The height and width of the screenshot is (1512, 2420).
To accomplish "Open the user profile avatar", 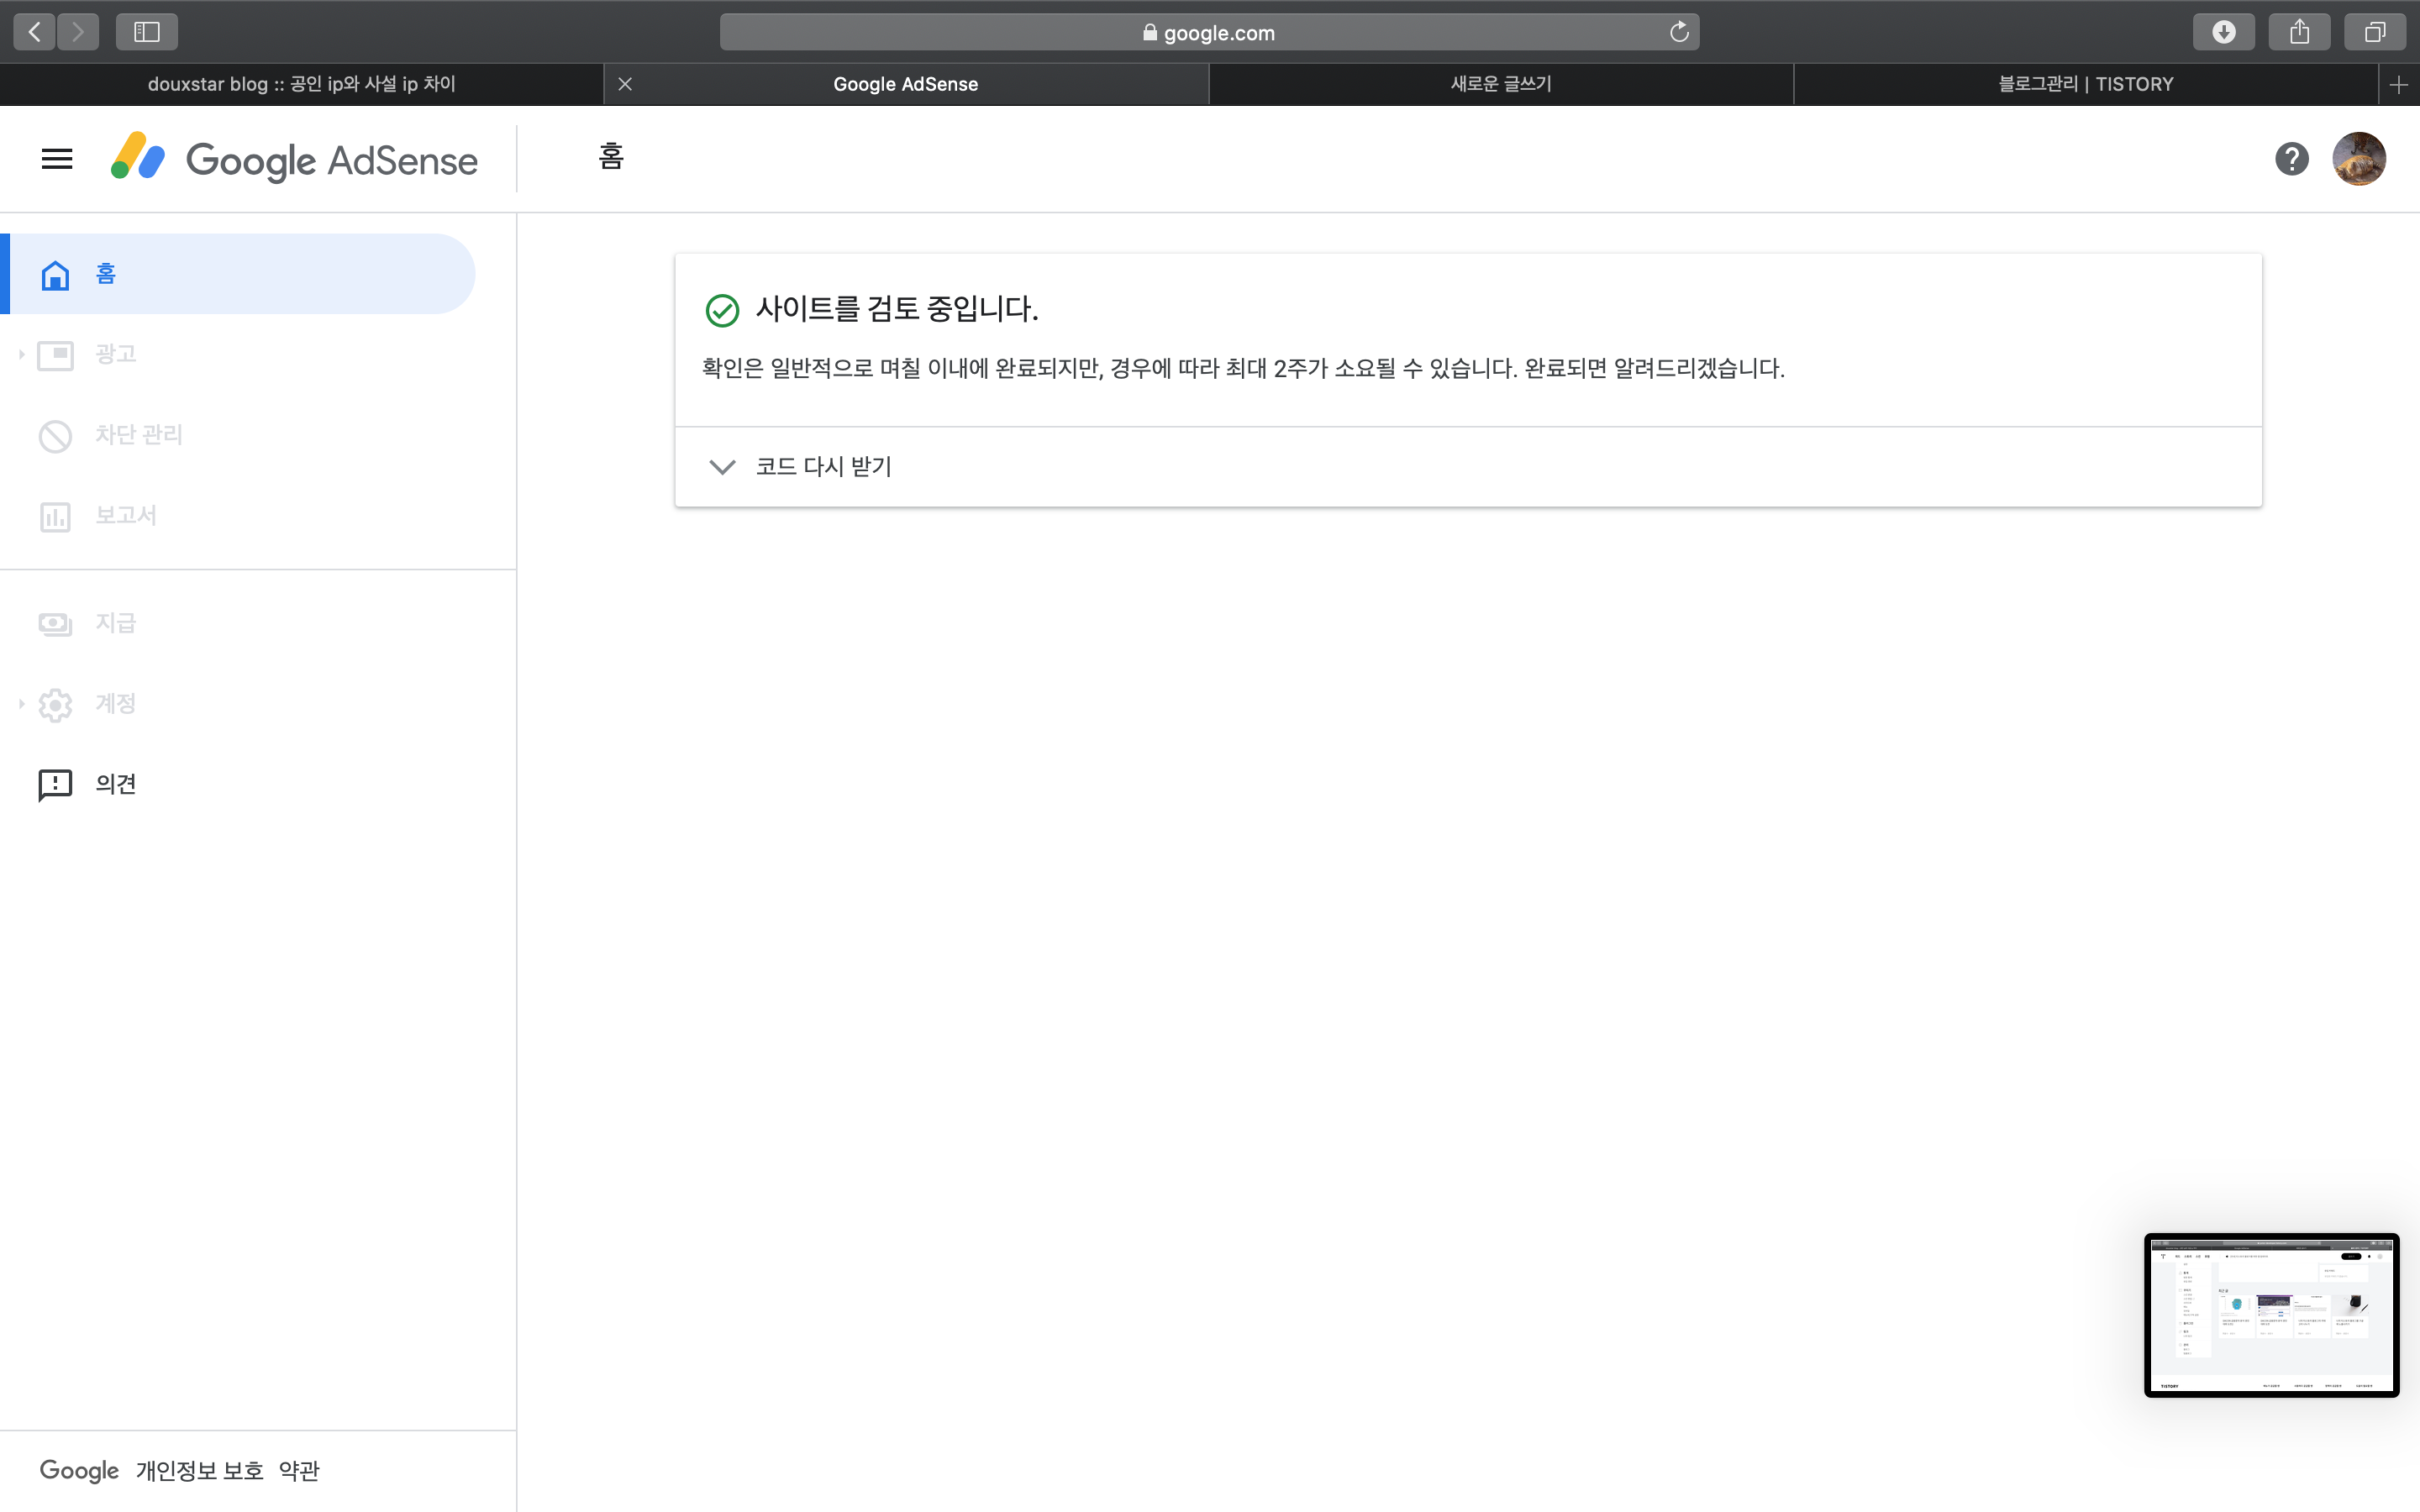I will [2358, 159].
